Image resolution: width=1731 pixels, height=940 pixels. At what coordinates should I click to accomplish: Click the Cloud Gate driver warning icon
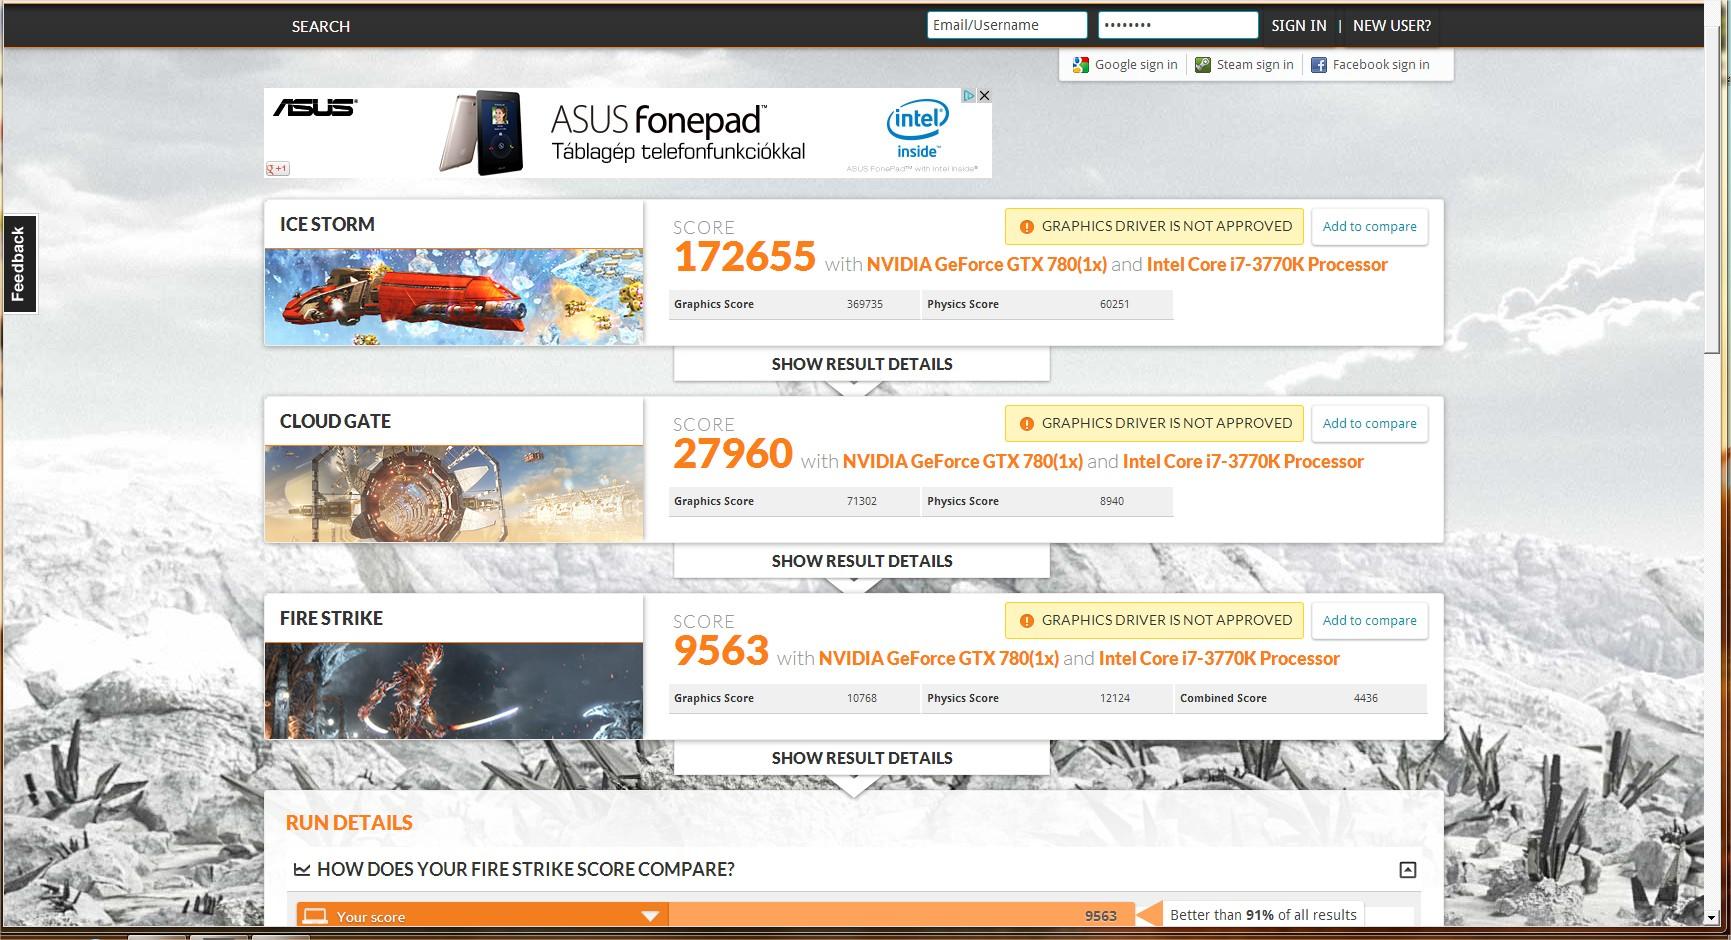tap(1026, 424)
